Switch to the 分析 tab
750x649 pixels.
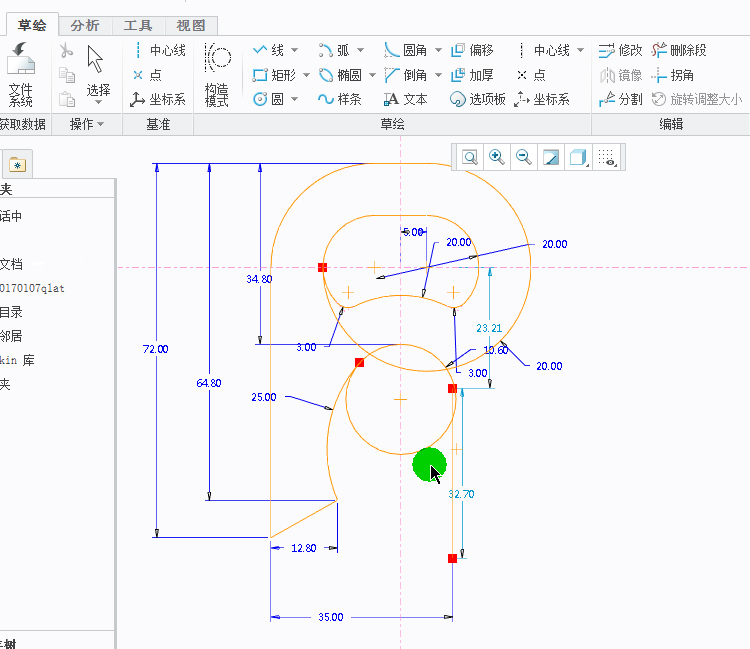(85, 25)
